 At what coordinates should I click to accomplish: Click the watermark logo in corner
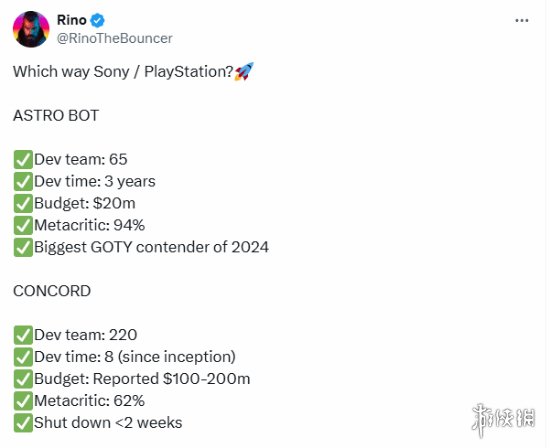[x=503, y=420]
